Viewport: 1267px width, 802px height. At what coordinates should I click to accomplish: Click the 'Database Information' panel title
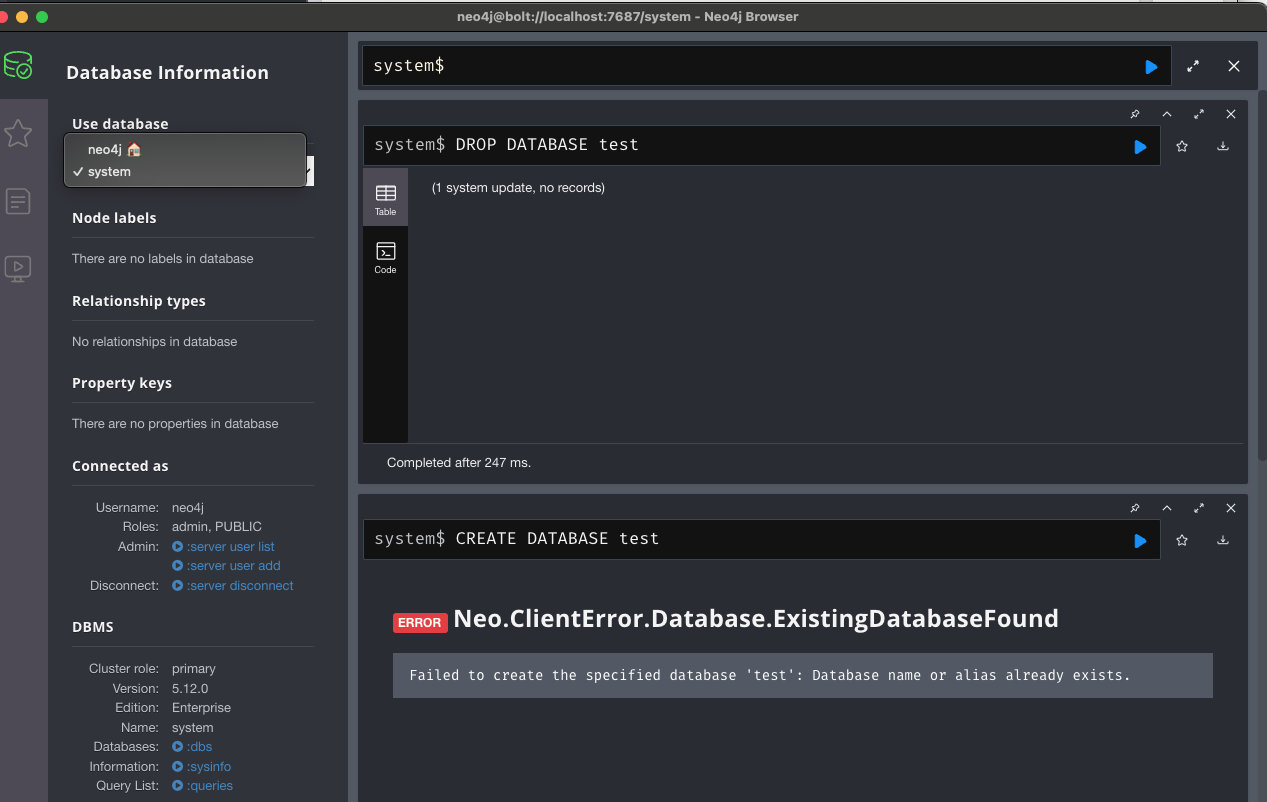167,73
